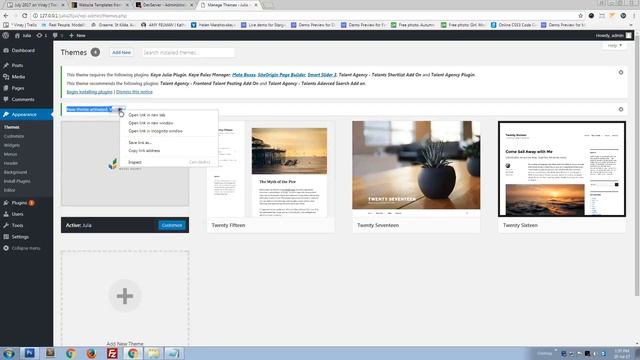This screenshot has height=360, width=640.
Task: Bookmark this page with the star icon
Action: (x=580, y=16)
